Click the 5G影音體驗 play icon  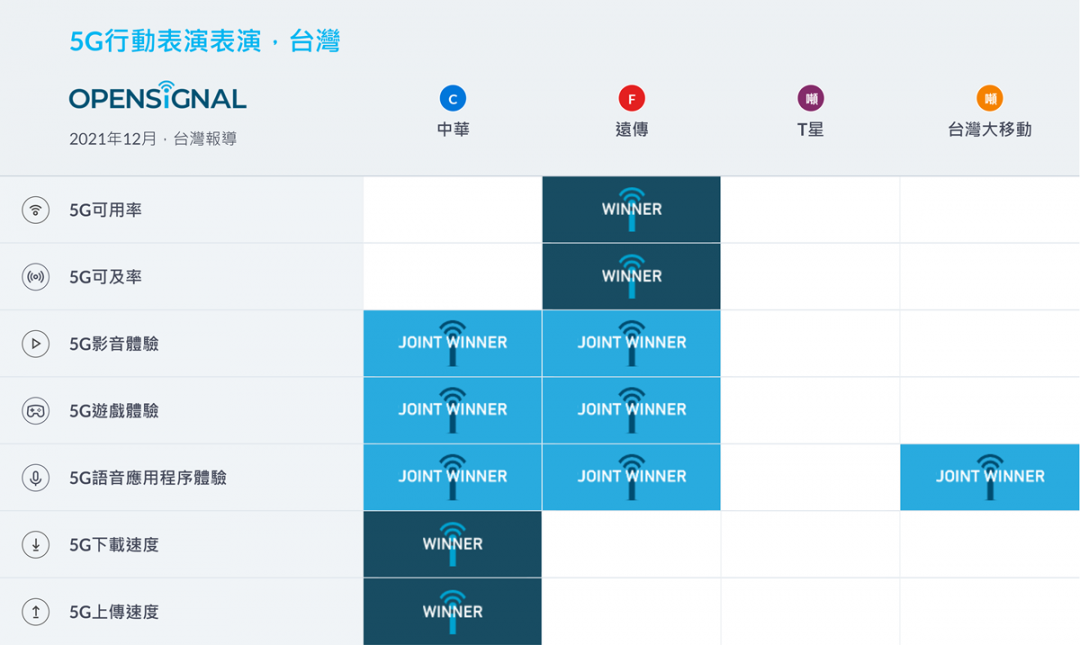(36, 344)
